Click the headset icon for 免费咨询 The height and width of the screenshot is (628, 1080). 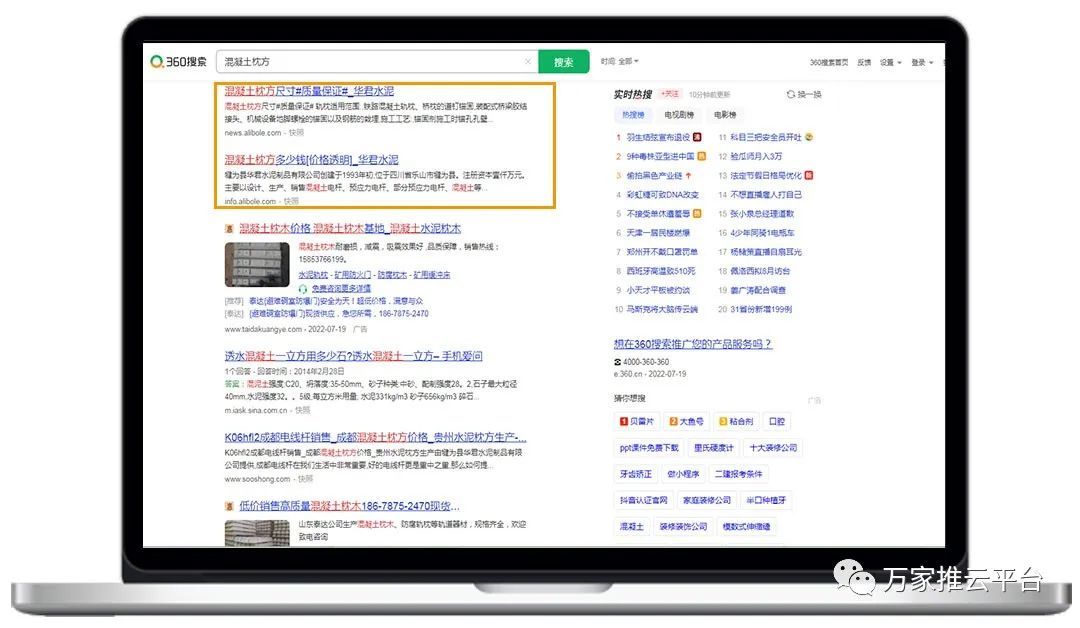pos(303,288)
